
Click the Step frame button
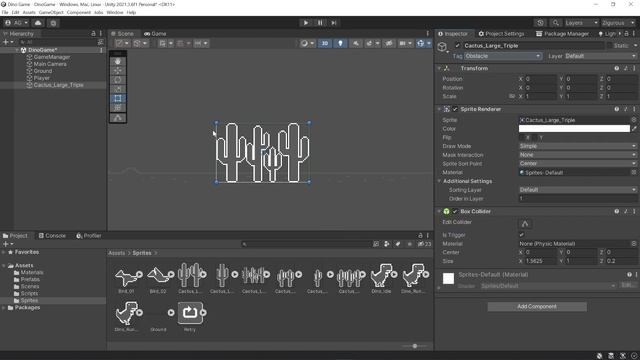coord(334,23)
